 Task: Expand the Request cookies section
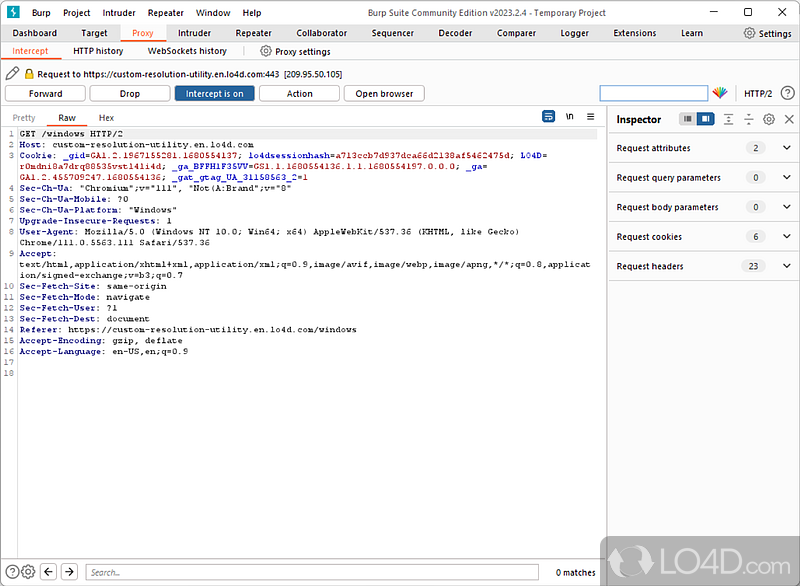click(702, 236)
